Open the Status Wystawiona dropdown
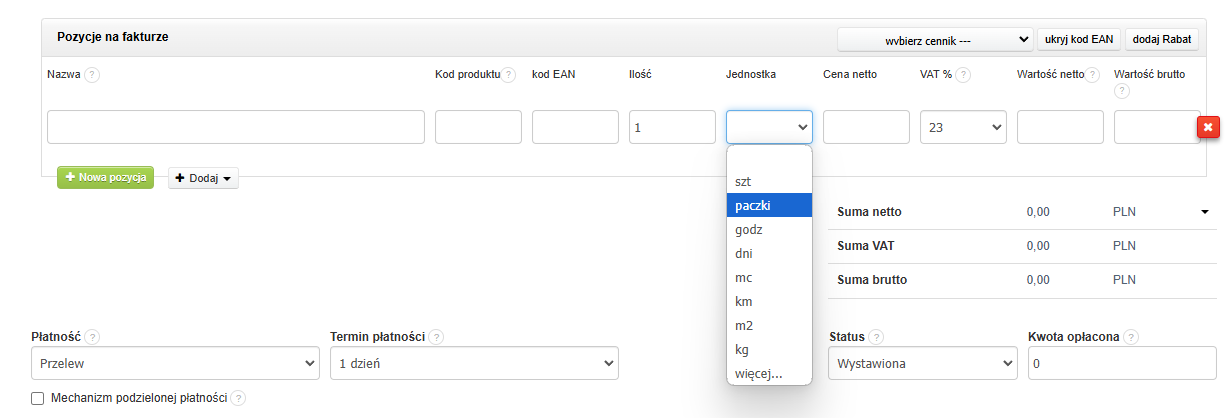The width and height of the screenshot is (1225, 418). click(922, 364)
